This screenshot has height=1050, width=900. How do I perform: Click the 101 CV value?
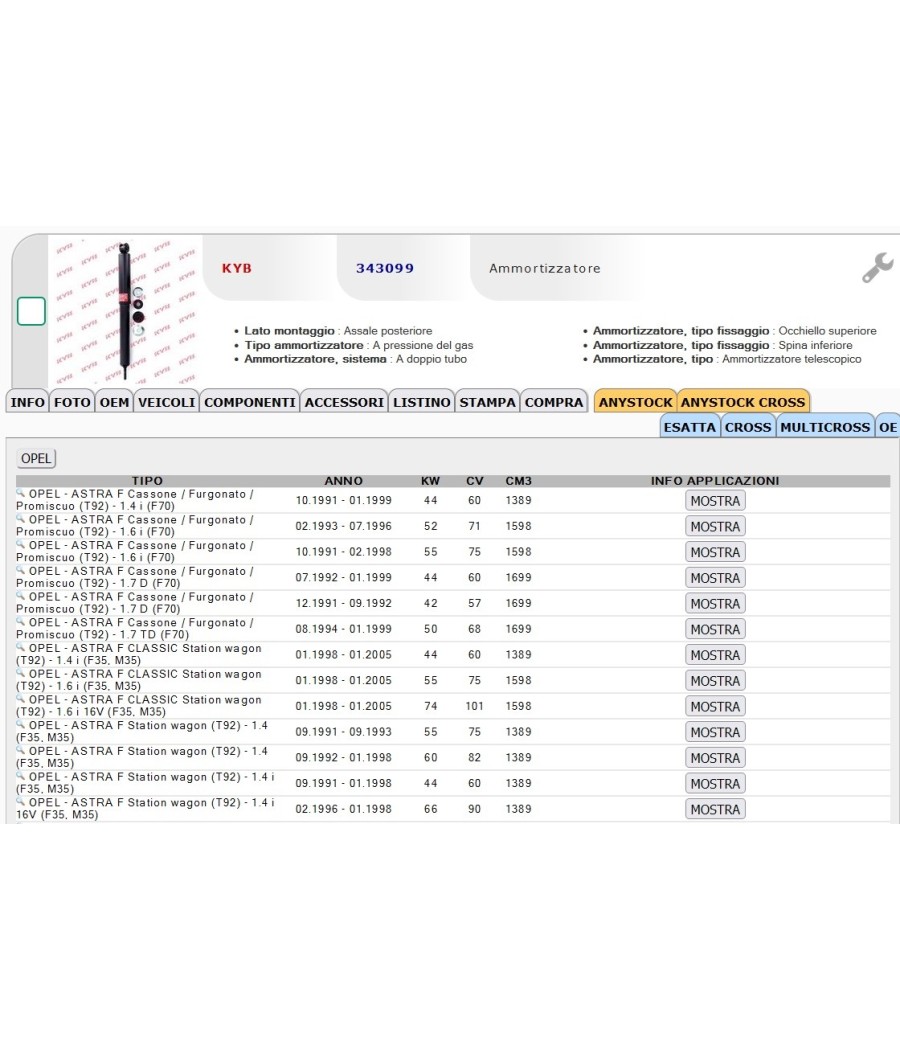[475, 706]
